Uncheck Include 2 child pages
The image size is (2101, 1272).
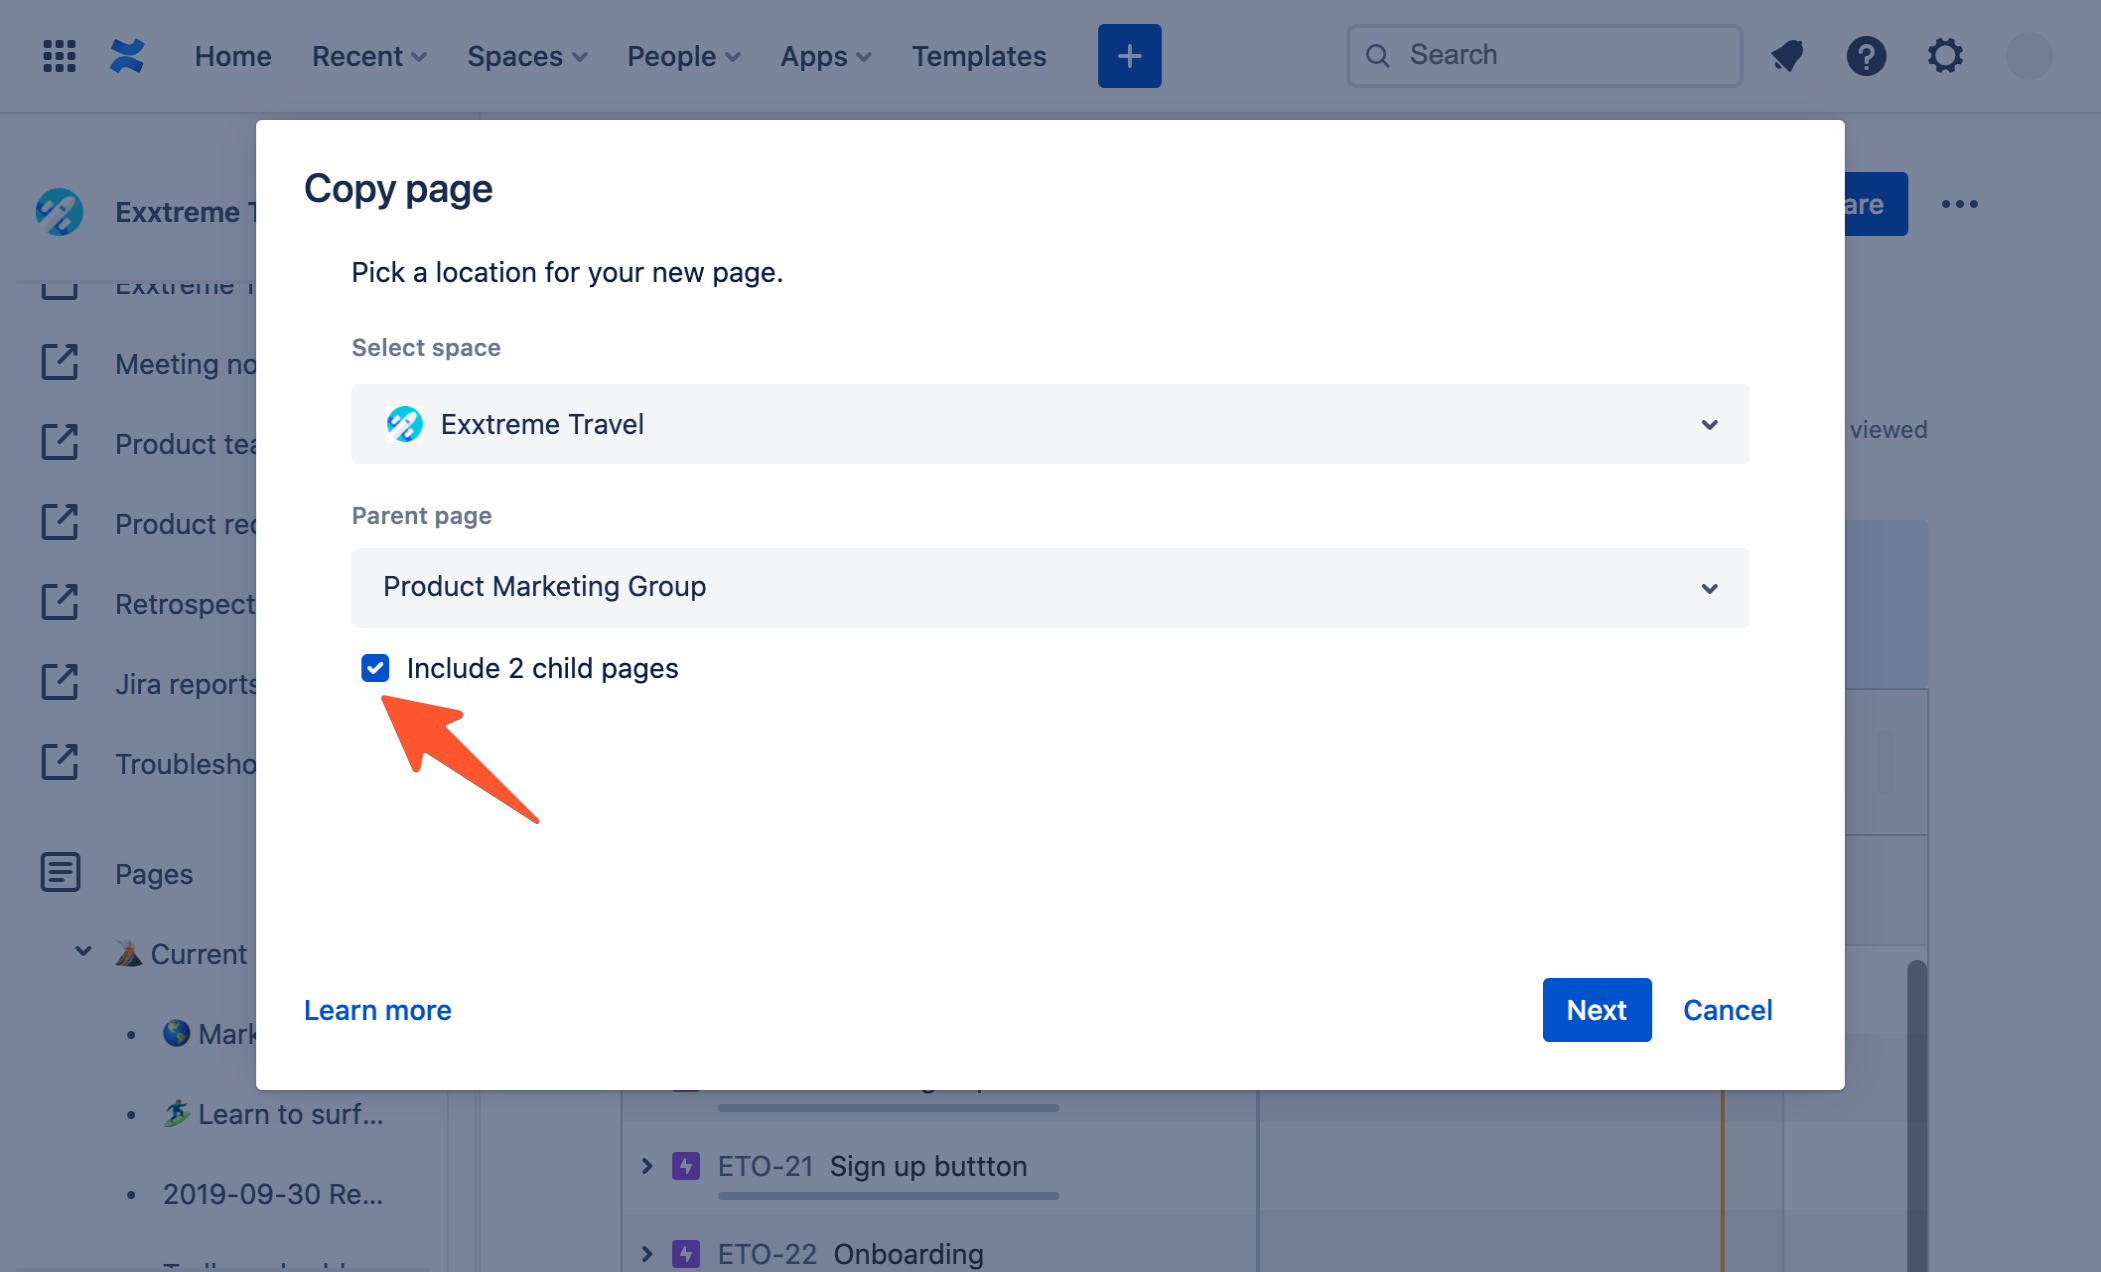[x=375, y=668]
